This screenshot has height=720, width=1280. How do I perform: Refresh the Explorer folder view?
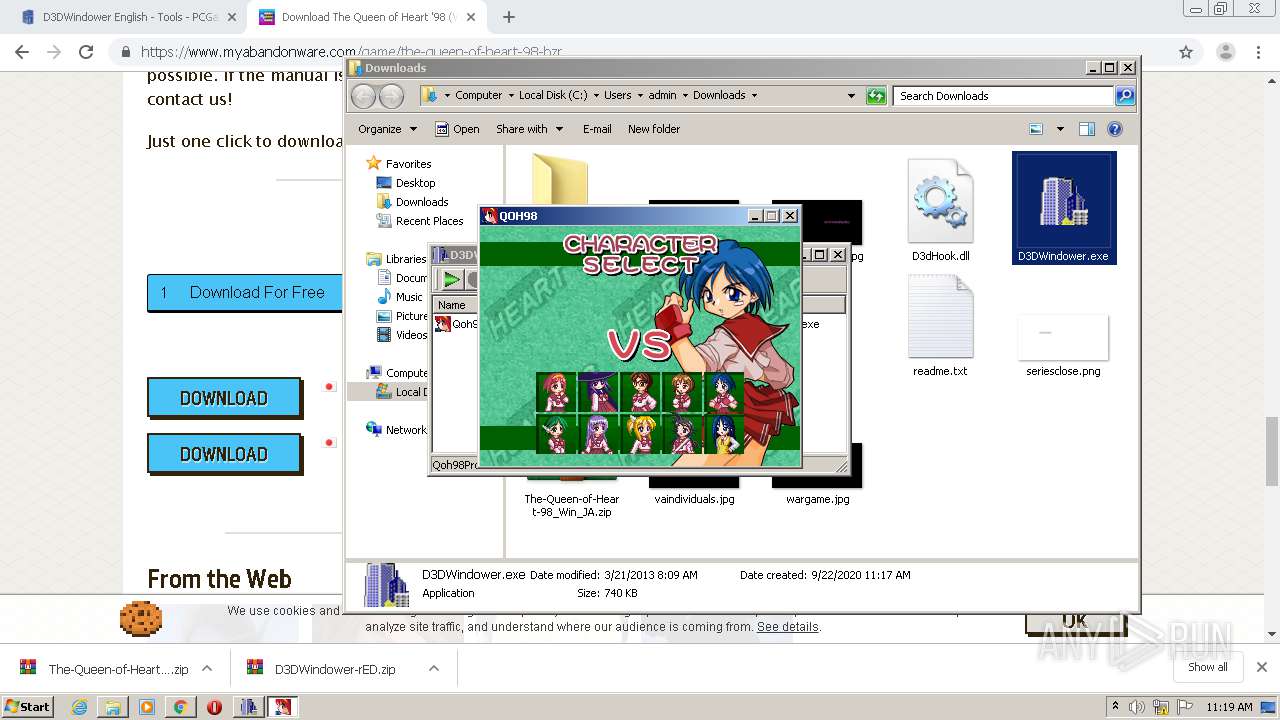coord(876,96)
